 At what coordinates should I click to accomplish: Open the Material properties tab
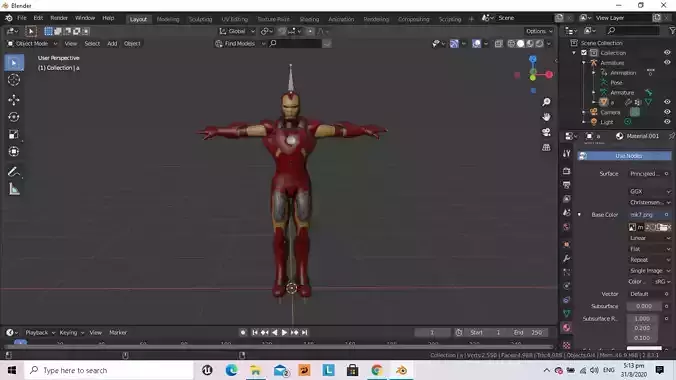[x=566, y=328]
